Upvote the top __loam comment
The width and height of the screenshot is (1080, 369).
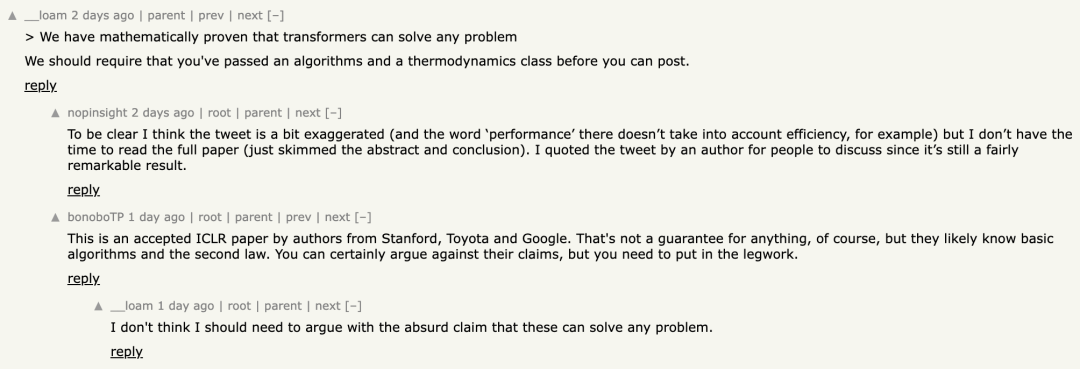(12, 16)
